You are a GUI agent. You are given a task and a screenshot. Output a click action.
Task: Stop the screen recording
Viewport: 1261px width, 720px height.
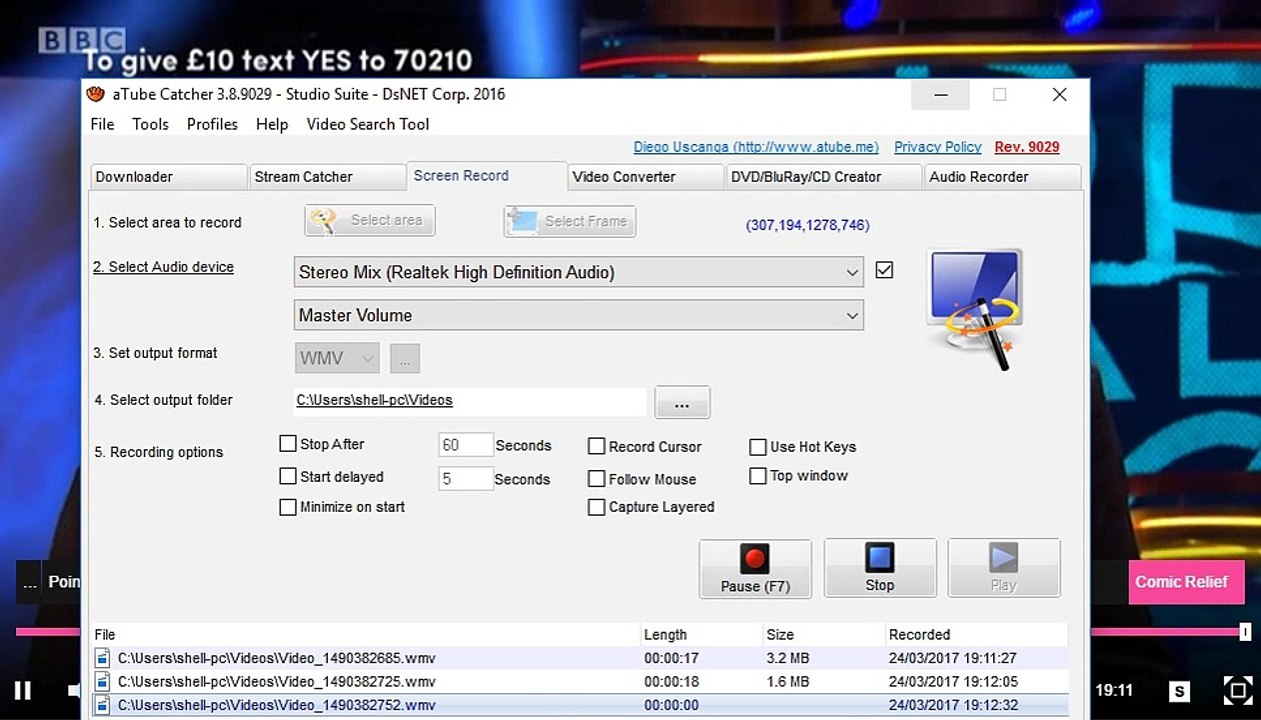click(x=880, y=568)
